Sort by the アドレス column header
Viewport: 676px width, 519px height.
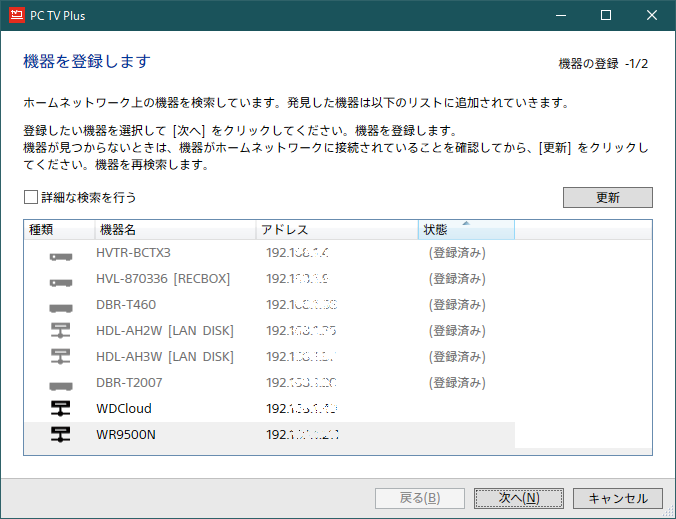tap(337, 230)
